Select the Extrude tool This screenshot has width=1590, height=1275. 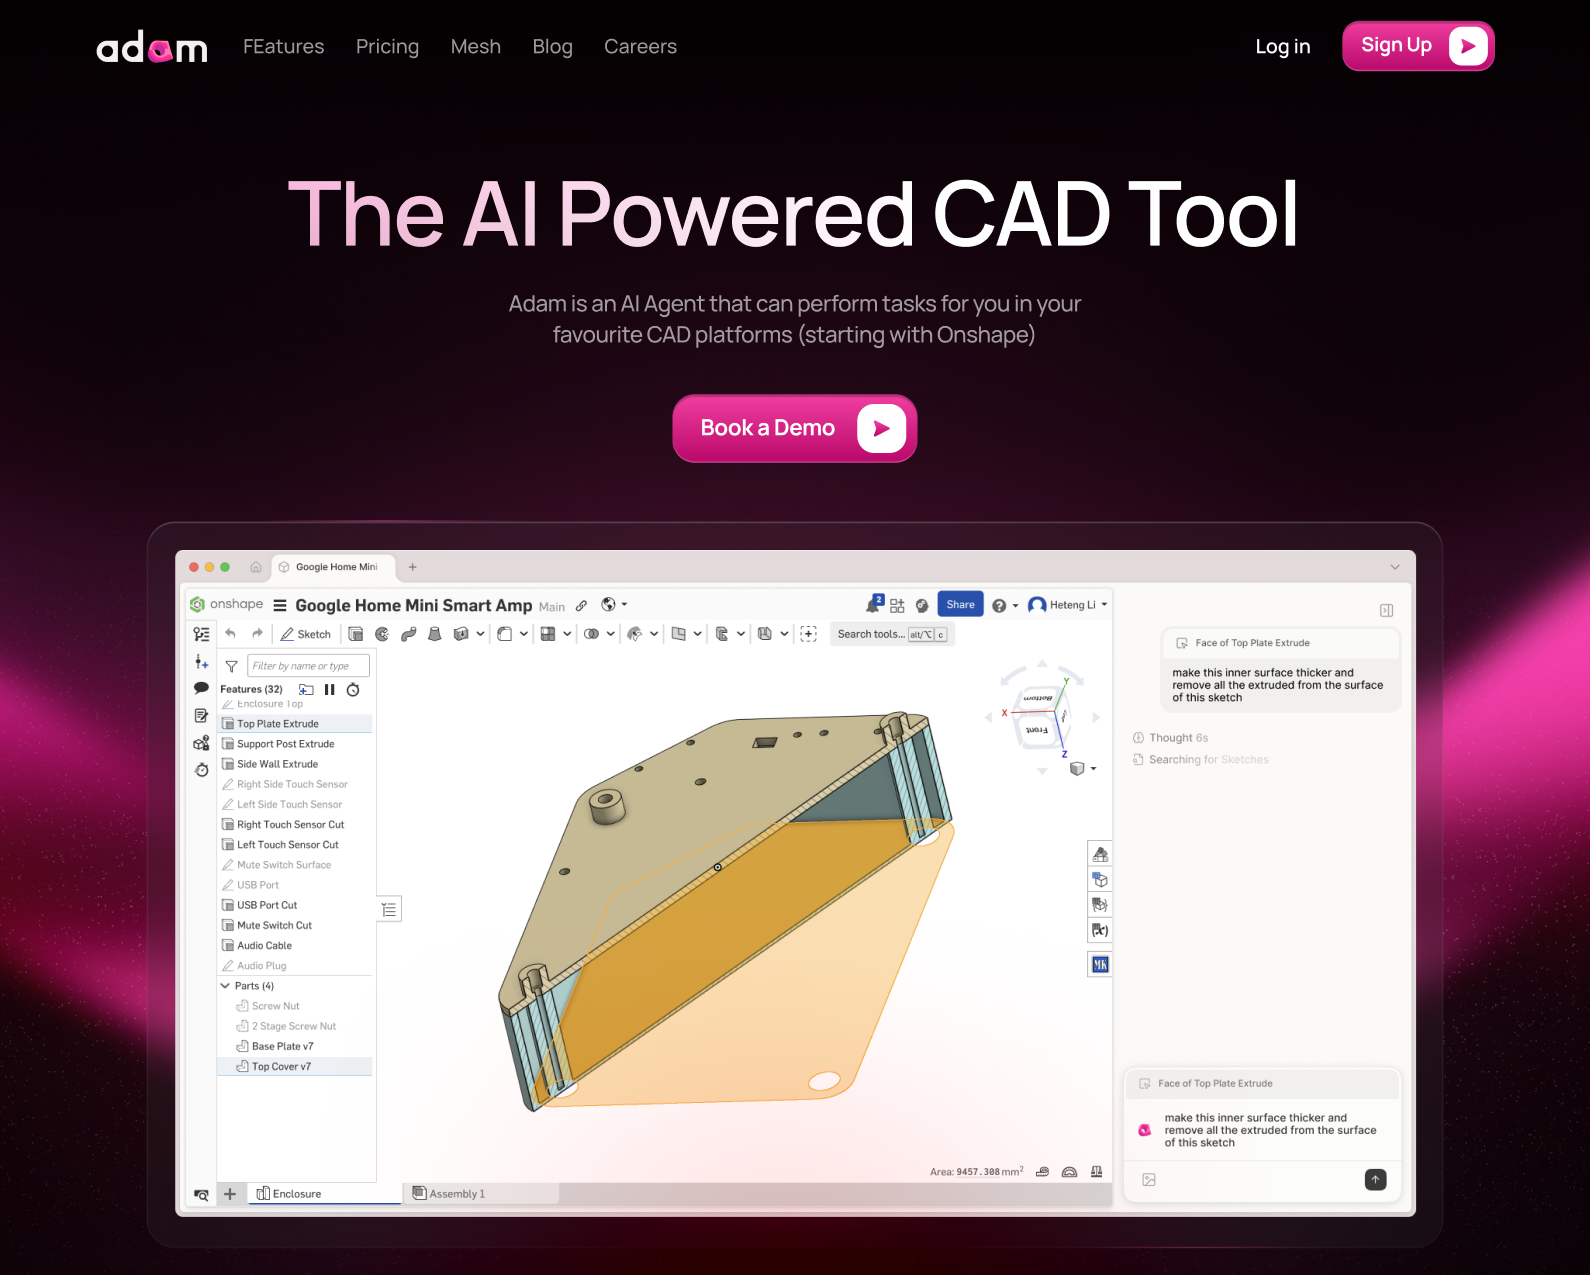355,634
